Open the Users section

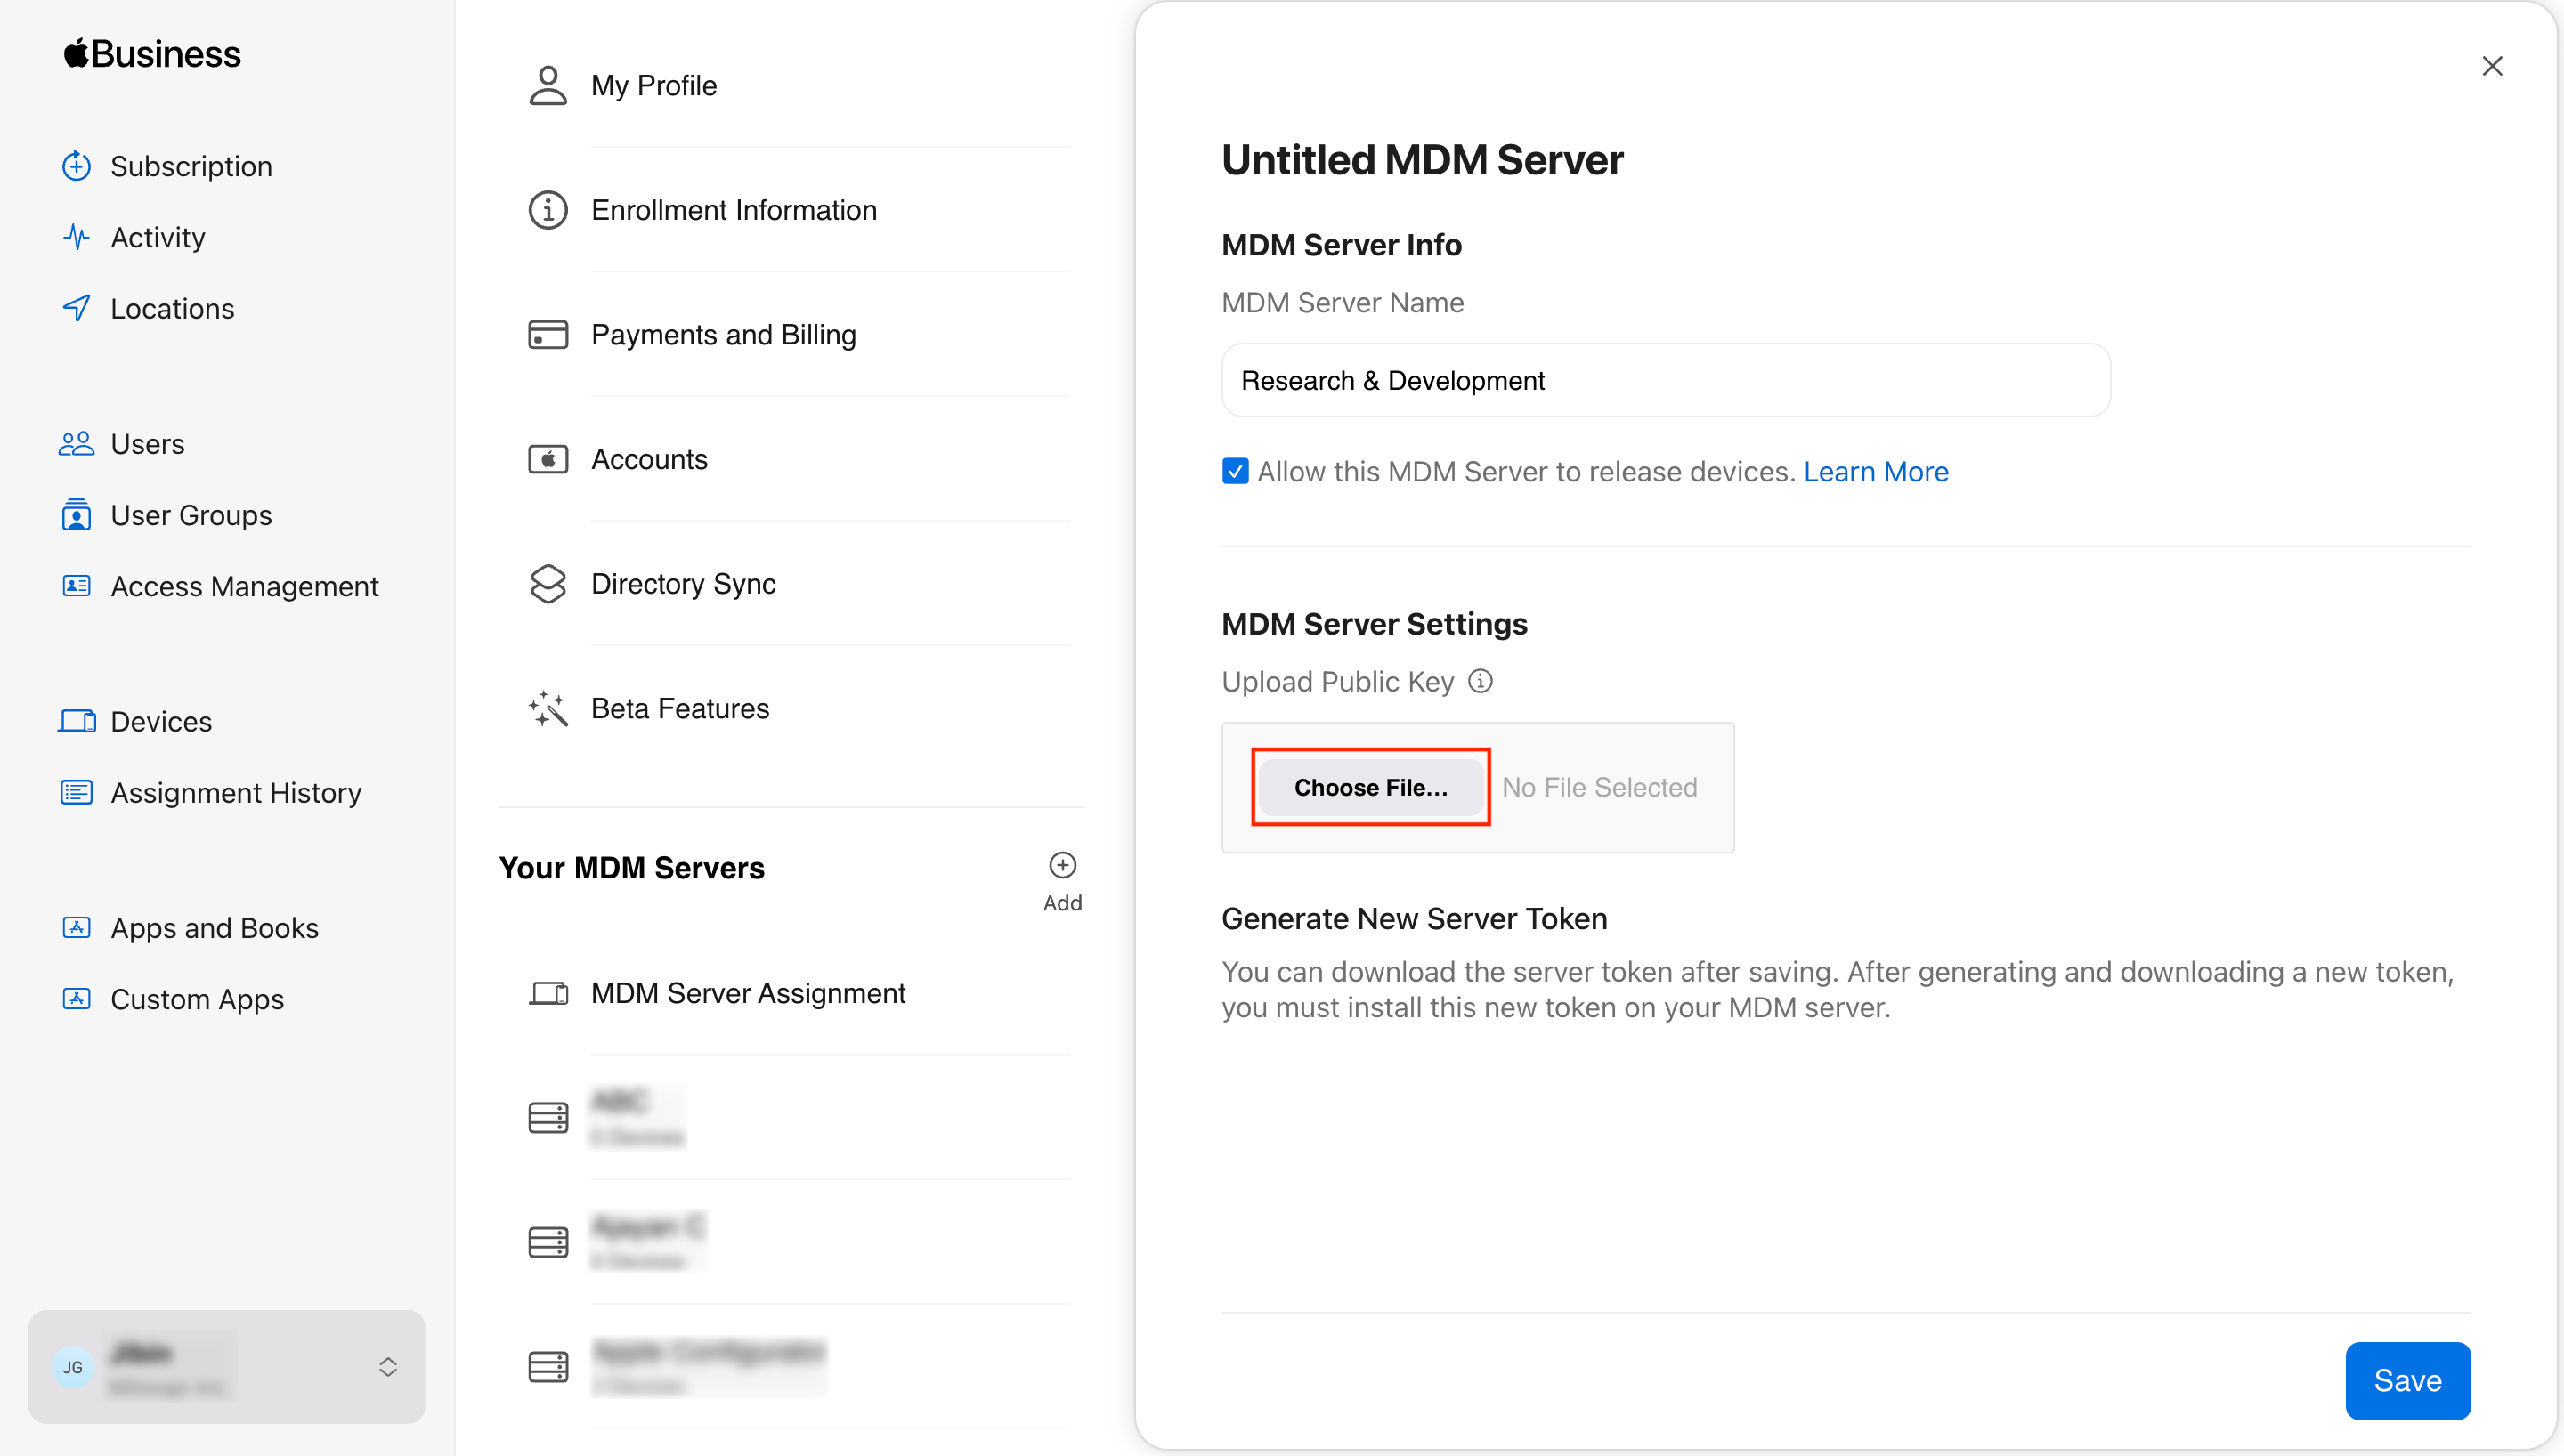[147, 443]
